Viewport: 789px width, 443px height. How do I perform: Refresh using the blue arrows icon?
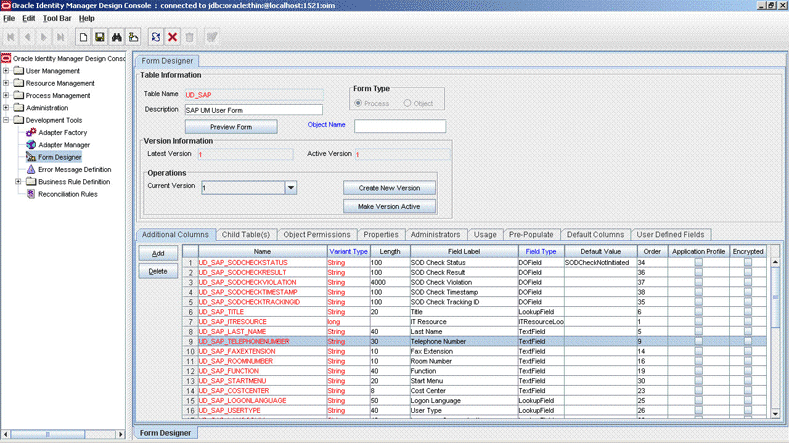tap(156, 37)
